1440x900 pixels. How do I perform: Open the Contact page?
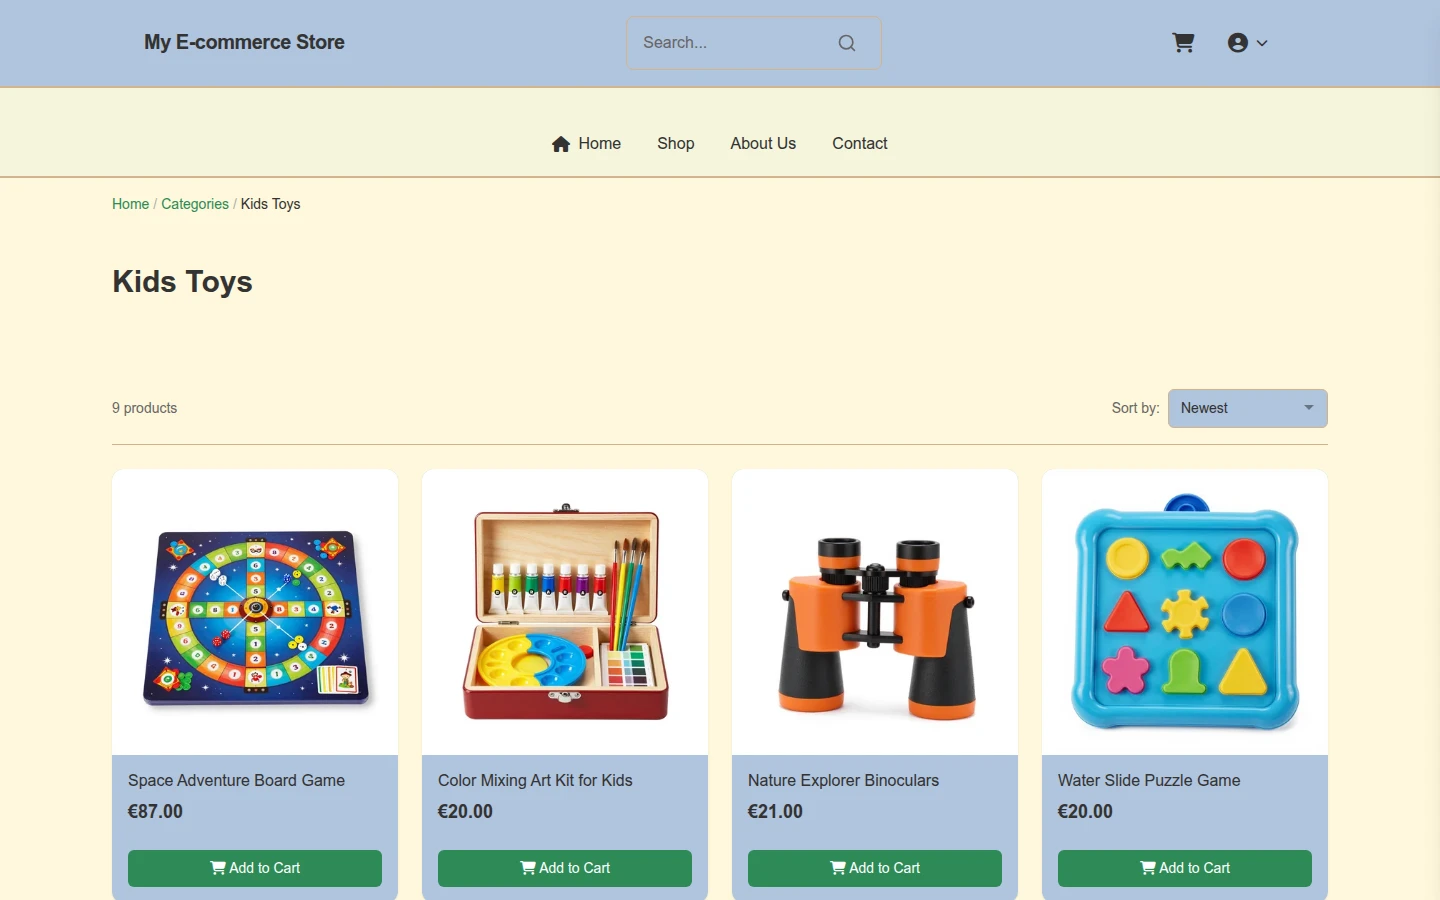coord(860,144)
